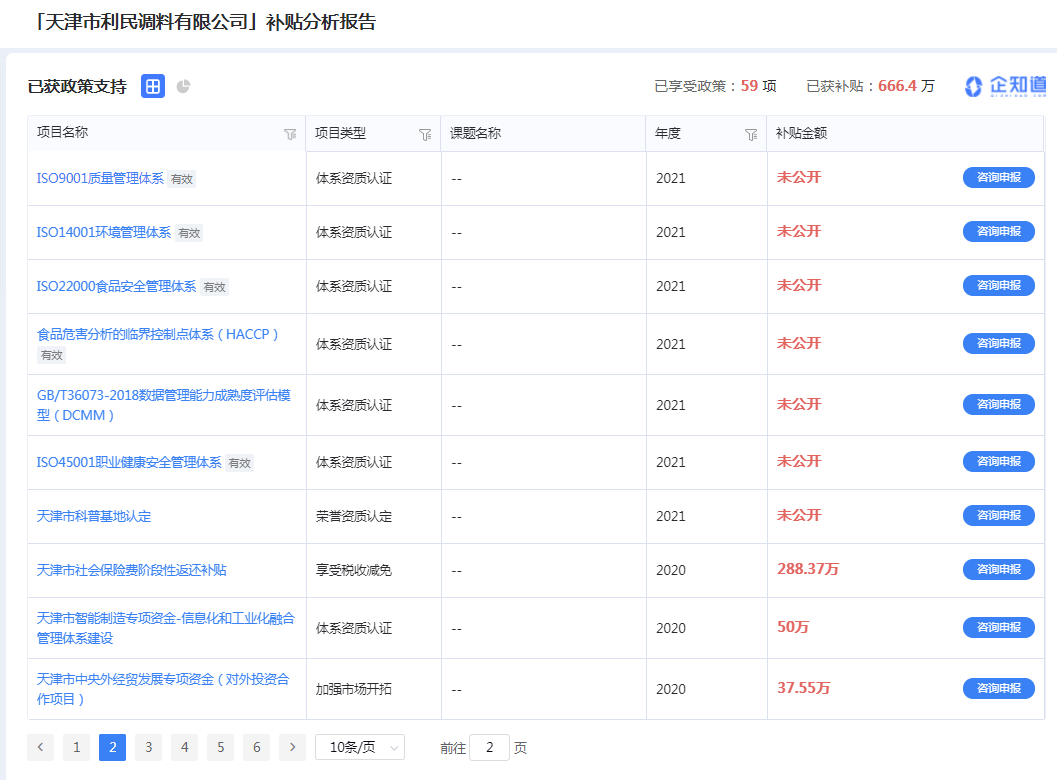1057x780 pixels.
Task: Click the 享受税收减免 project type cell
Action: [x=354, y=570]
